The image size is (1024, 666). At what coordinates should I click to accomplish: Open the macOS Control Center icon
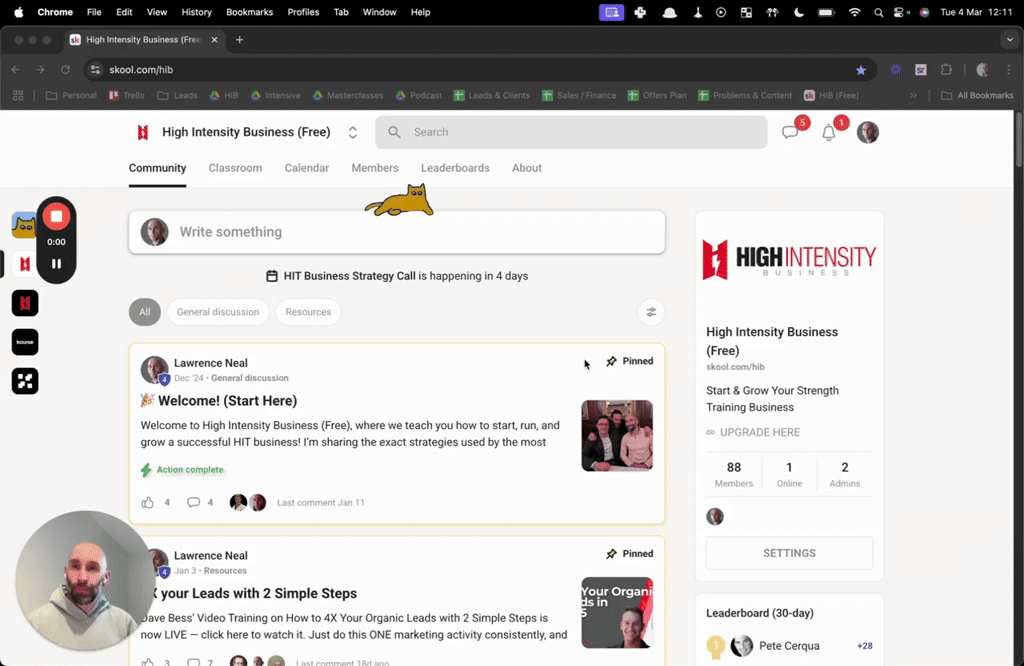[901, 12]
